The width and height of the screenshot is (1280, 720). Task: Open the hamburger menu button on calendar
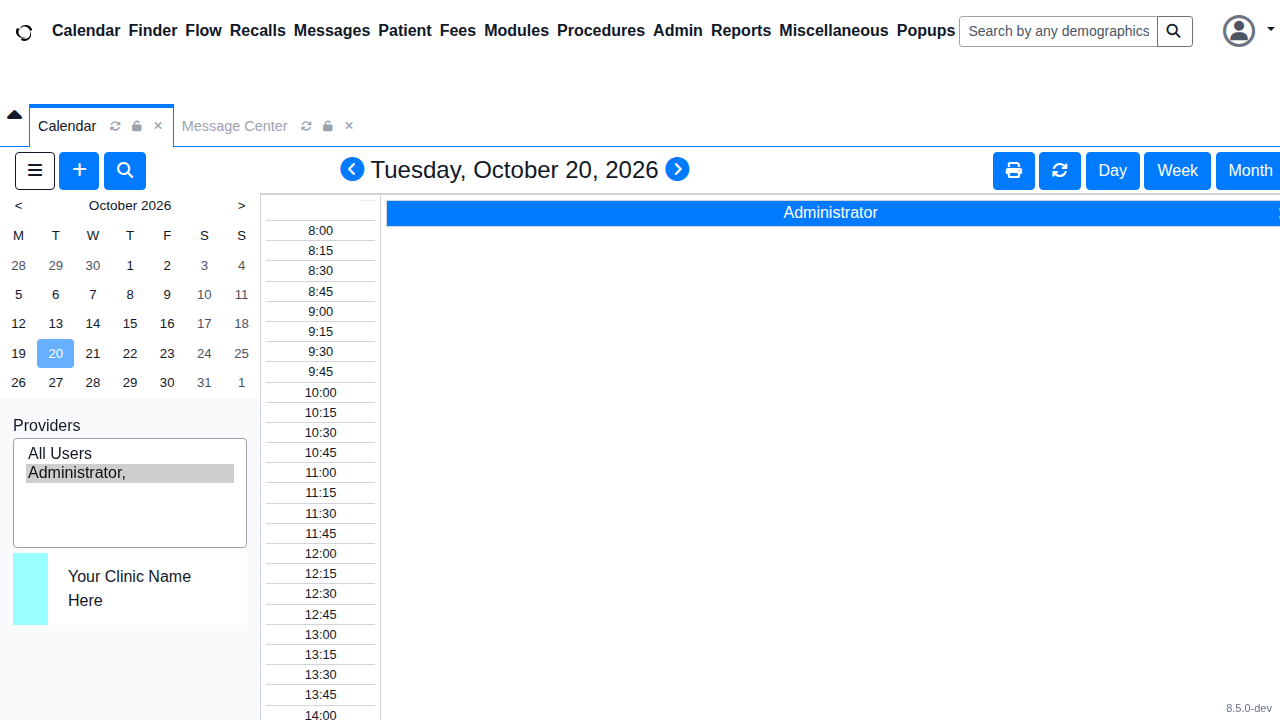pos(35,171)
